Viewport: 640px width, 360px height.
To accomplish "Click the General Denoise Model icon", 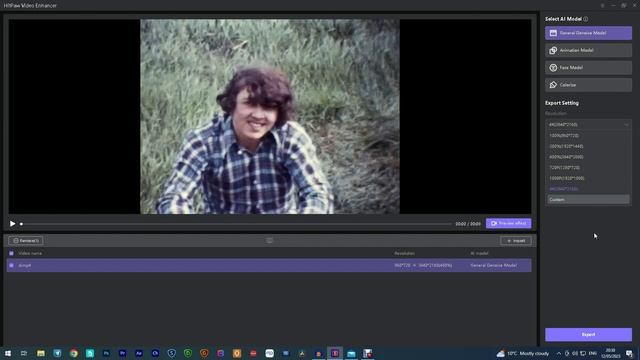I will pos(553,33).
